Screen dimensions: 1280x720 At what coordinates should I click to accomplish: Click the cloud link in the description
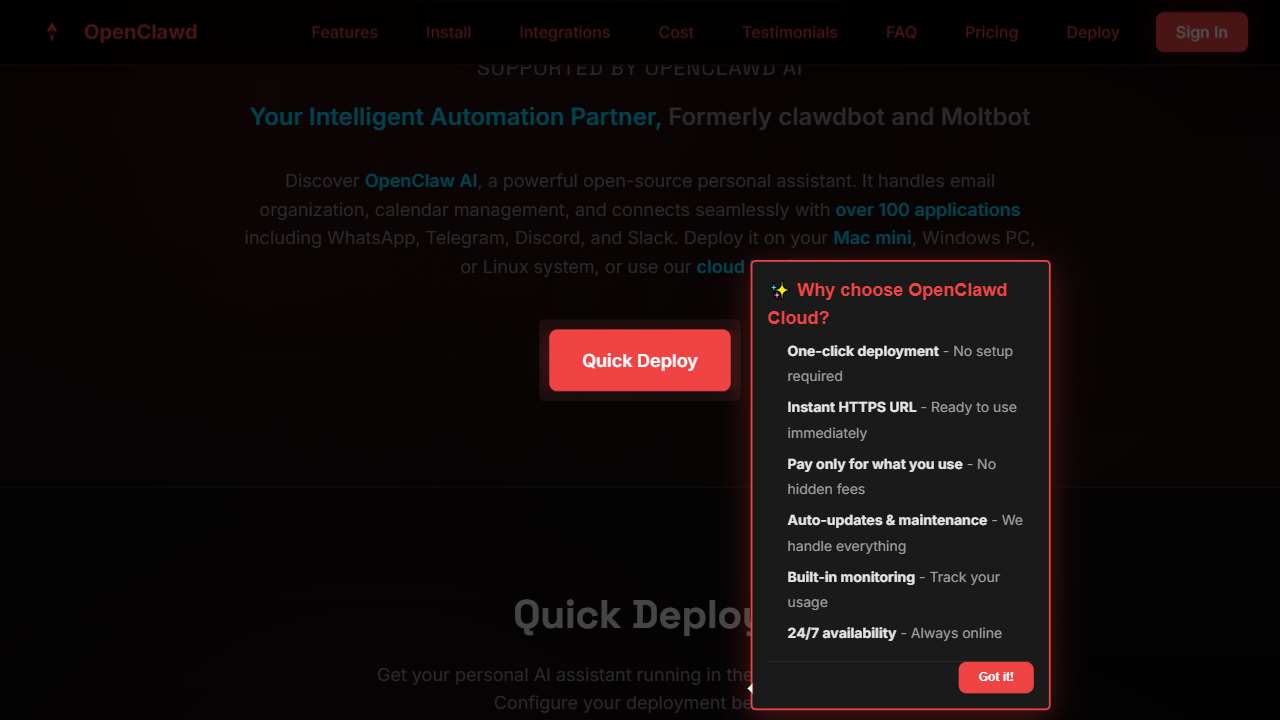pyautogui.click(x=720, y=267)
